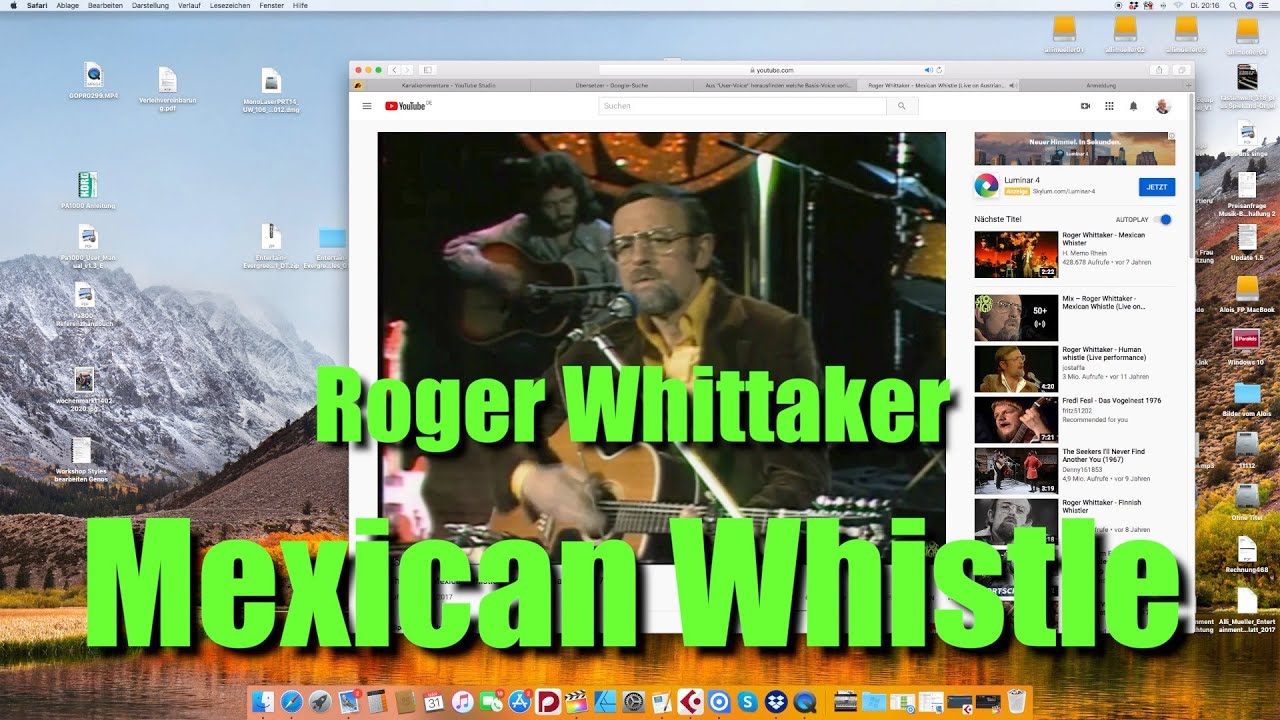Open Roger Whittaker Mexican Whister video link

click(1103, 239)
